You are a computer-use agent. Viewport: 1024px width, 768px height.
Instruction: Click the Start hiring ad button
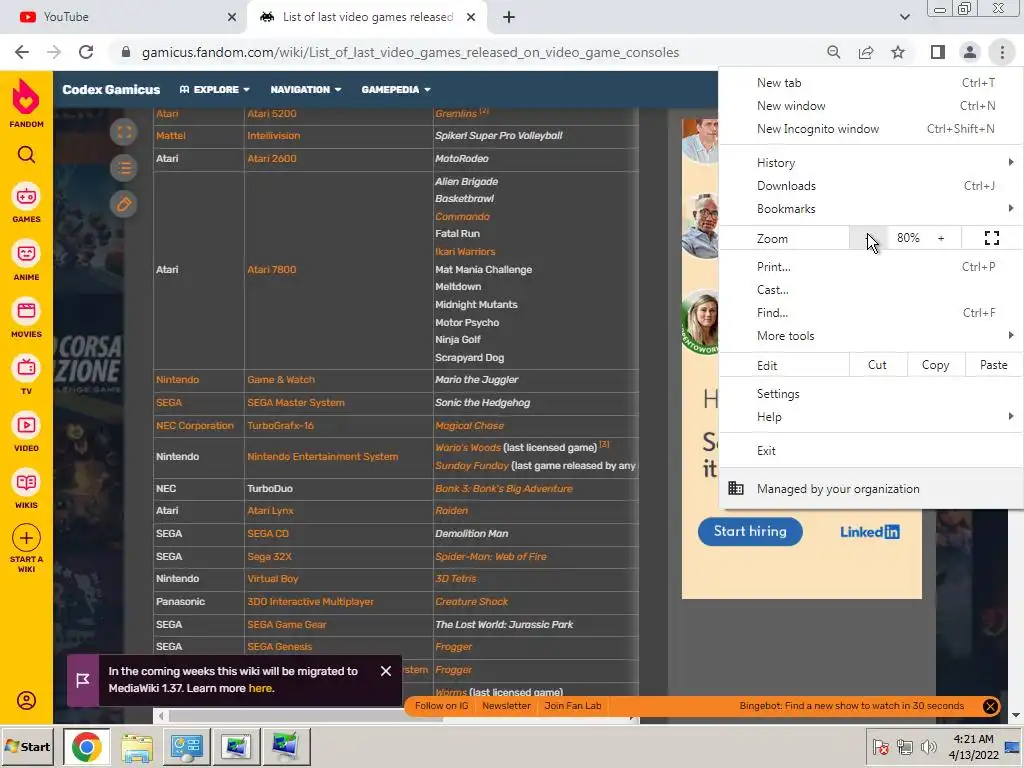[750, 532]
